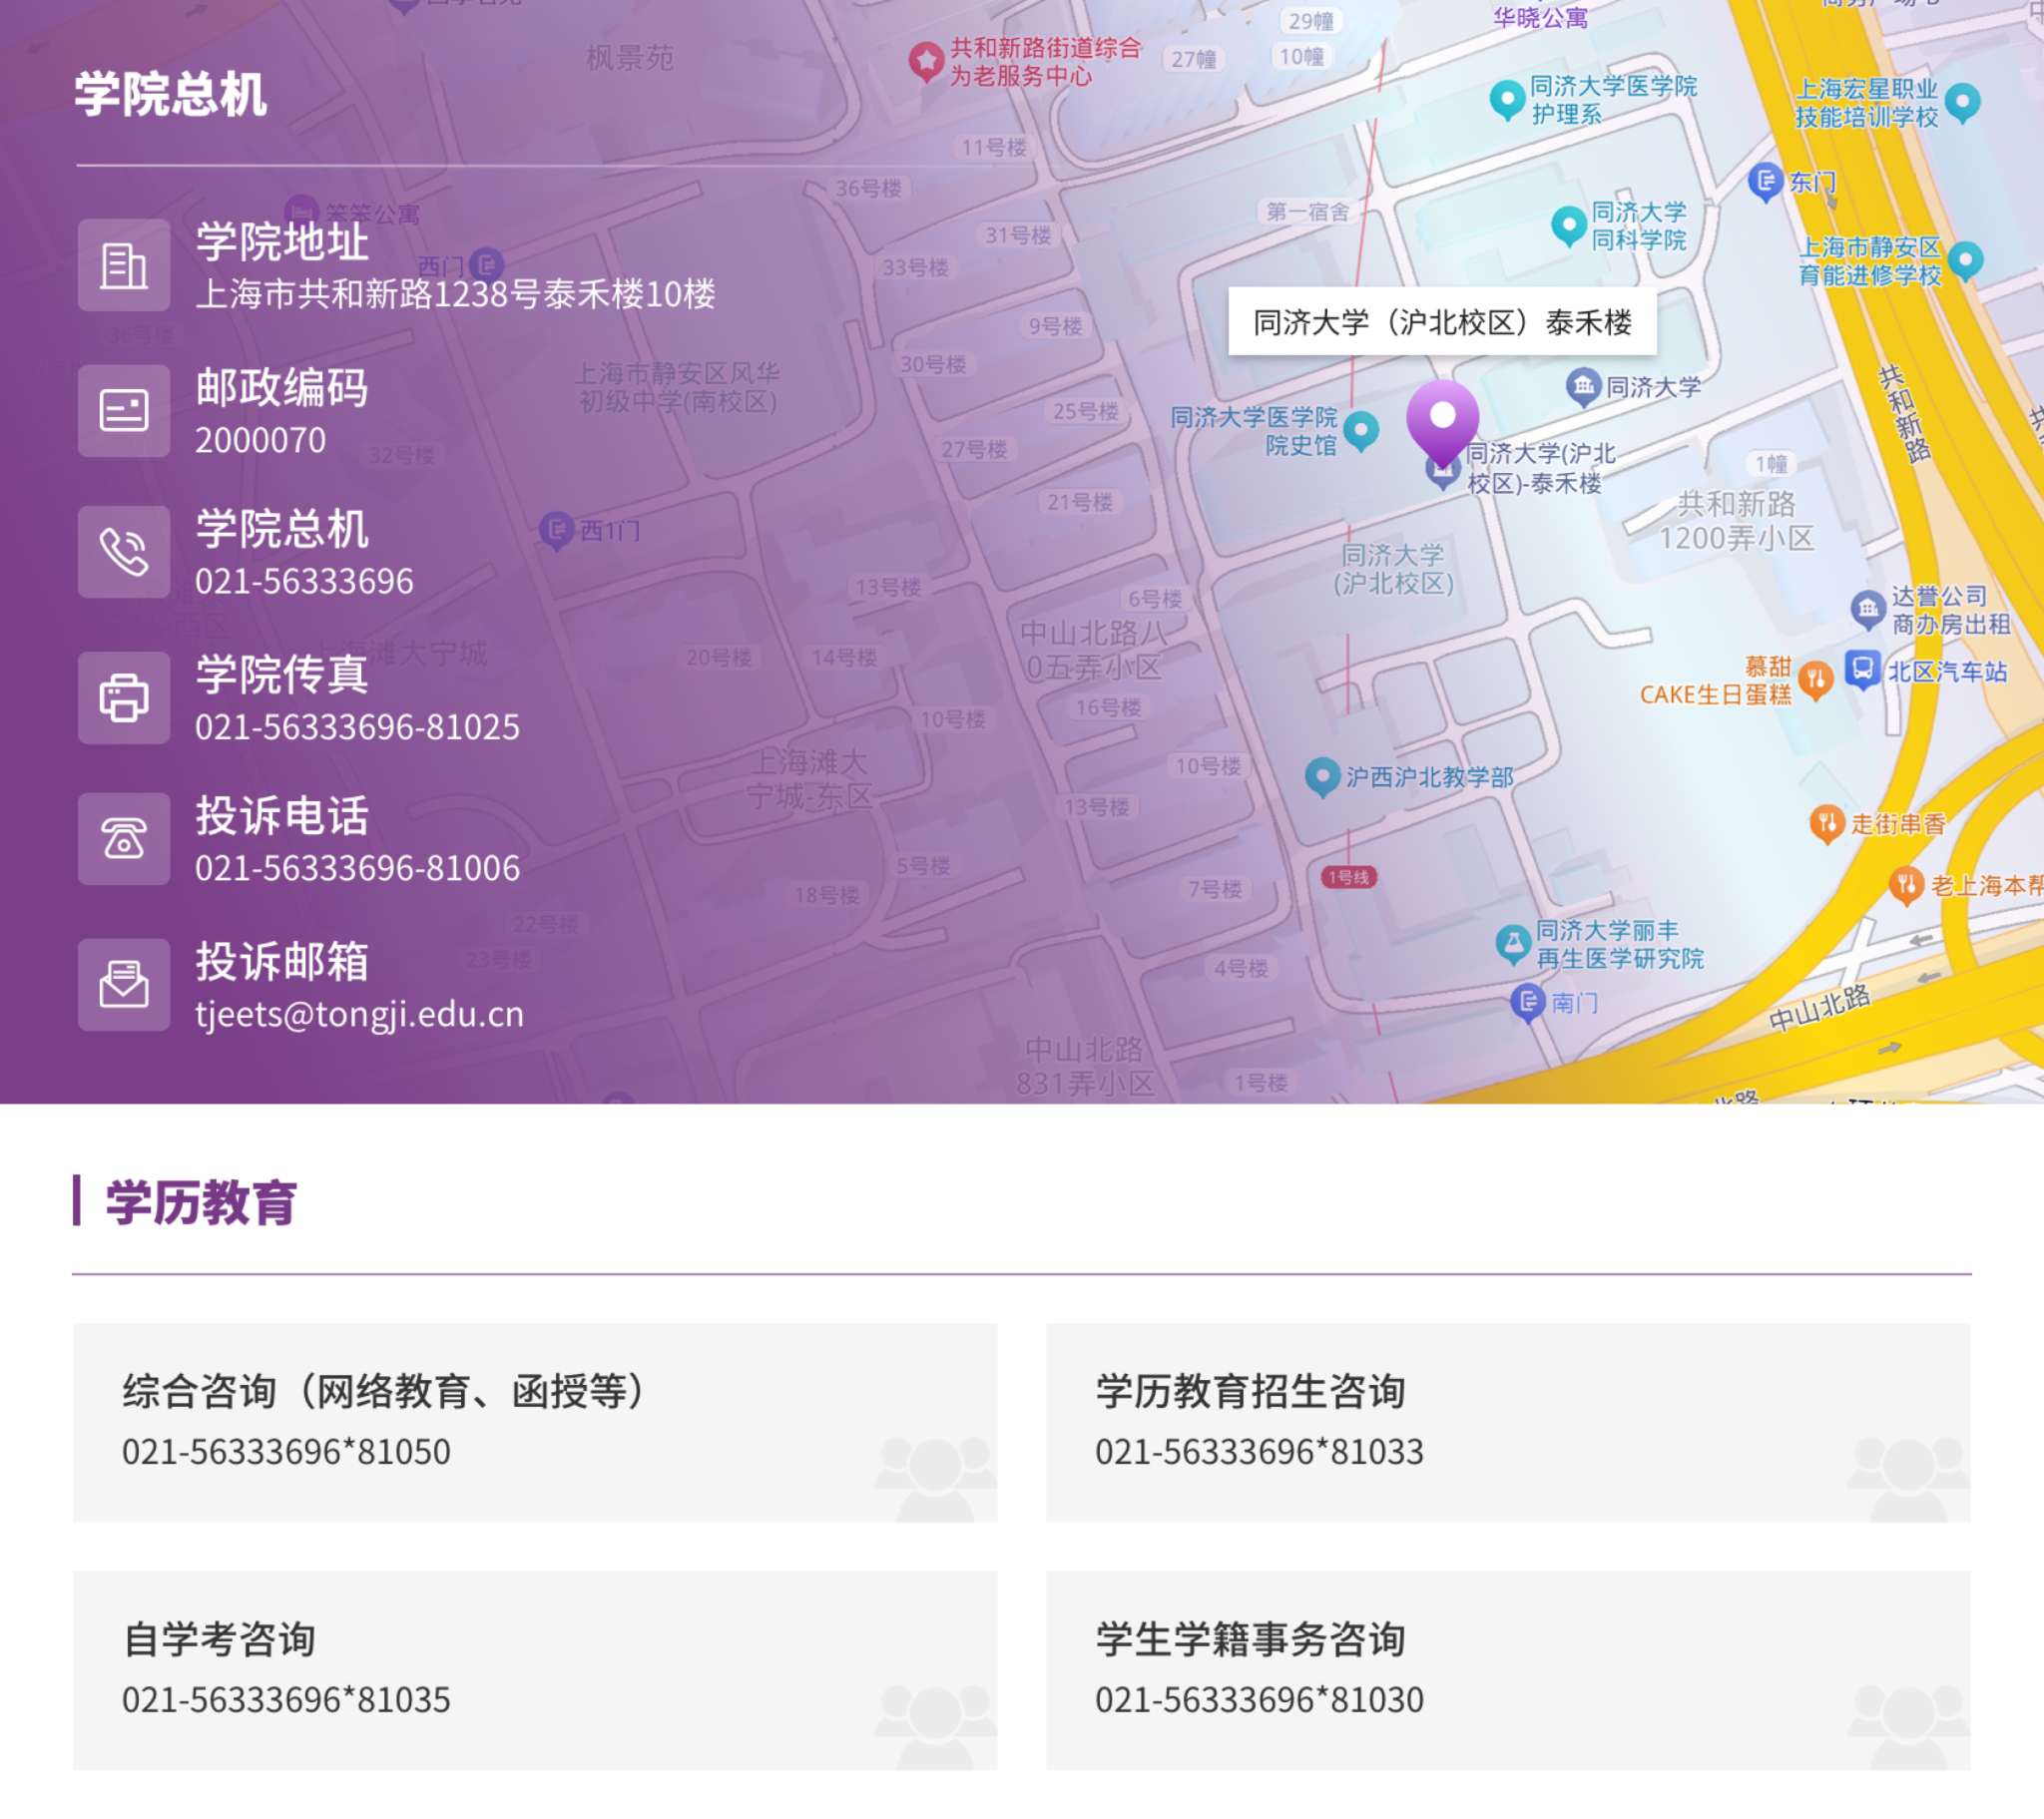Click the building icon beside 学院地址

tap(124, 266)
